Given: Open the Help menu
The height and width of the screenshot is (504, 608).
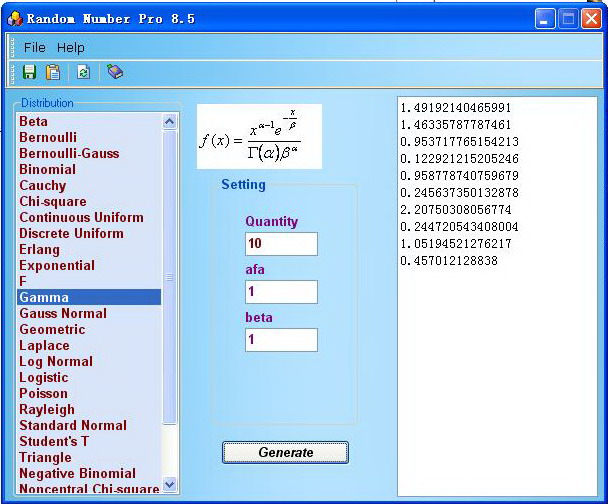Looking at the screenshot, I should click(x=71, y=47).
